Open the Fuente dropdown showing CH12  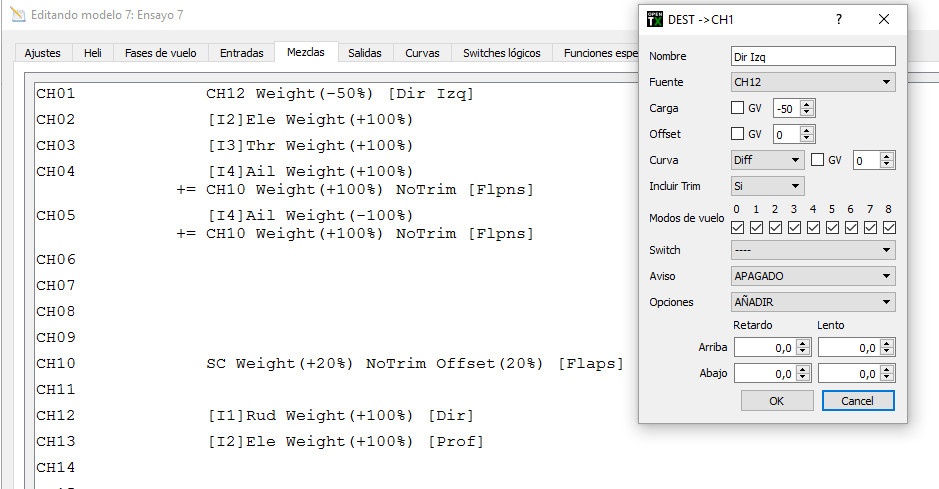[x=813, y=82]
